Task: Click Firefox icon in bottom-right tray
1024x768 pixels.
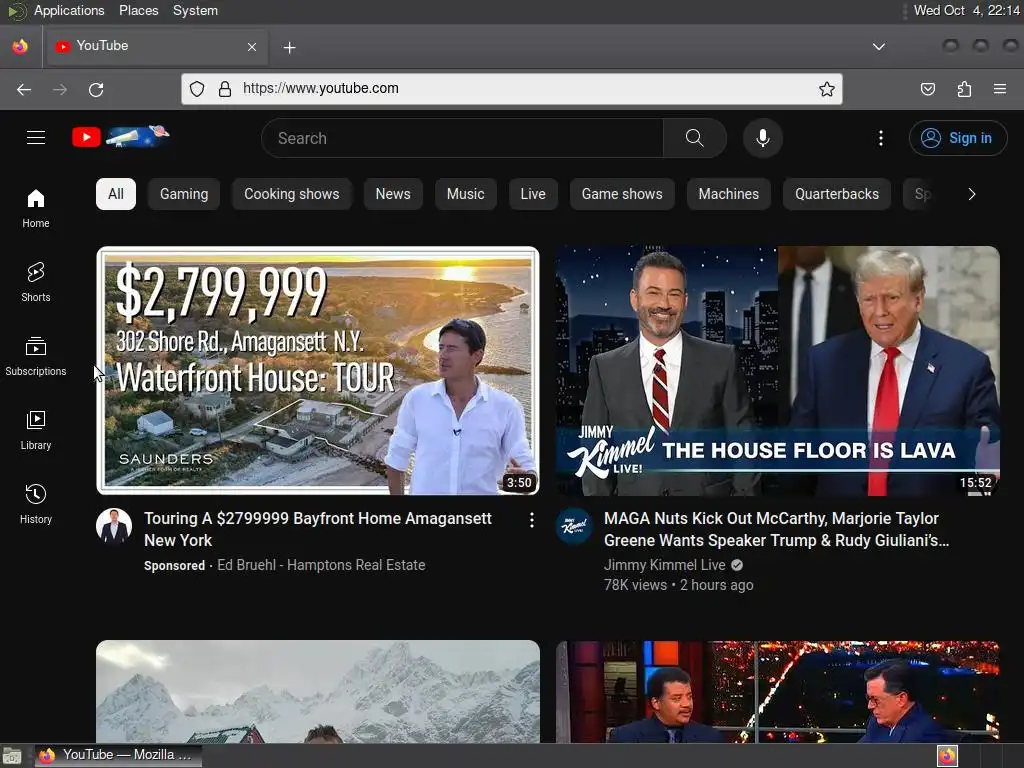Action: coord(947,756)
